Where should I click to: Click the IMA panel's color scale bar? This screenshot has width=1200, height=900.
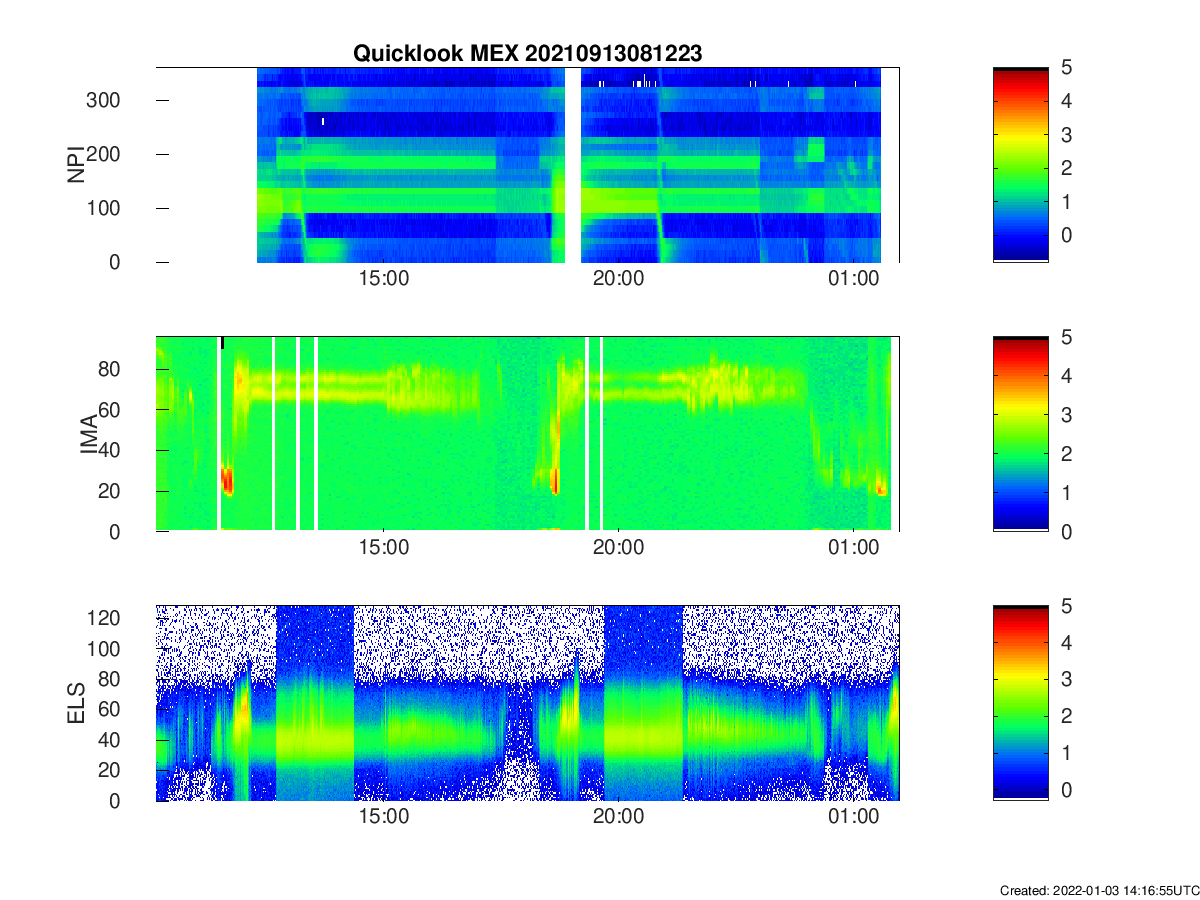[1021, 434]
